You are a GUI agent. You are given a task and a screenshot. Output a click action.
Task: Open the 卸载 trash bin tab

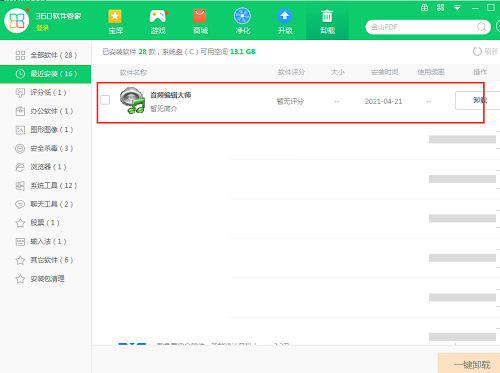click(x=327, y=22)
